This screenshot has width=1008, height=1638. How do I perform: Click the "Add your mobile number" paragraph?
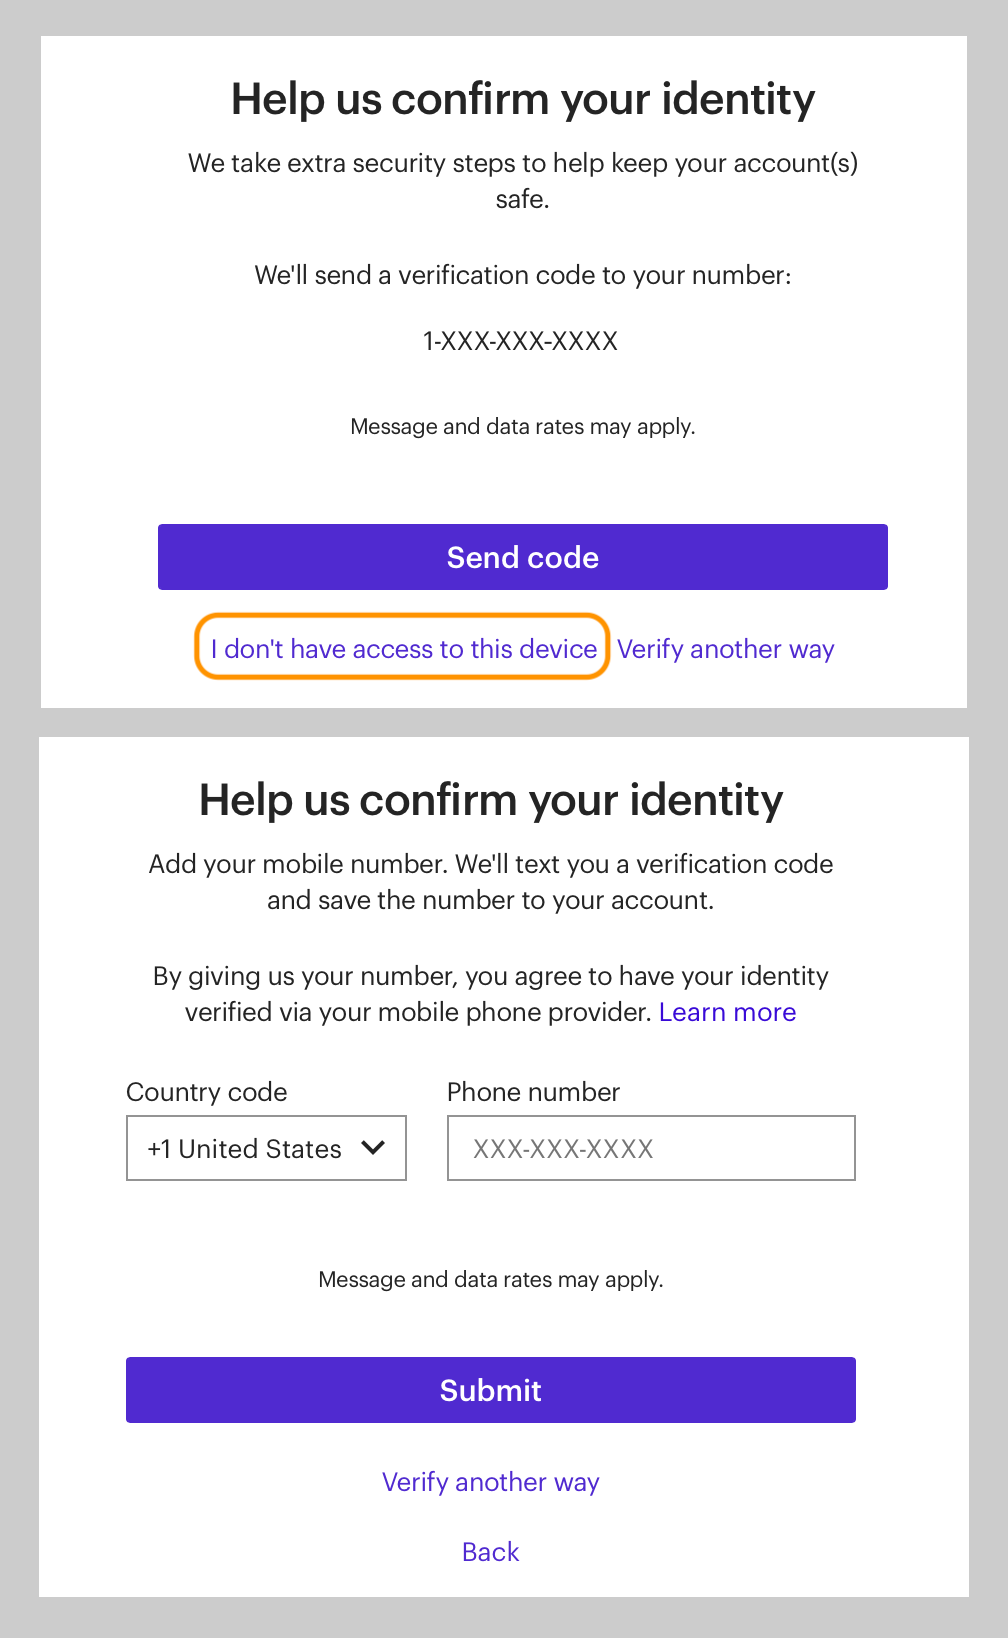click(x=490, y=882)
